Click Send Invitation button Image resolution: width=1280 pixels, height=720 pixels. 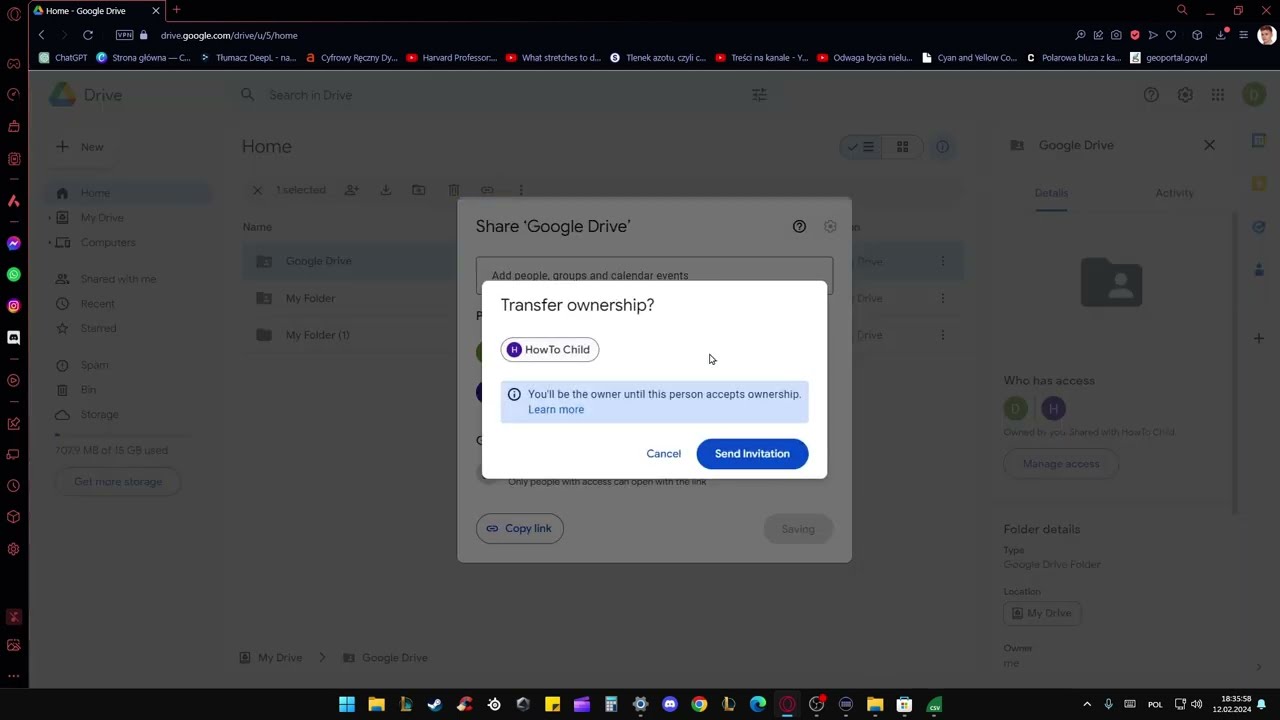pos(752,453)
